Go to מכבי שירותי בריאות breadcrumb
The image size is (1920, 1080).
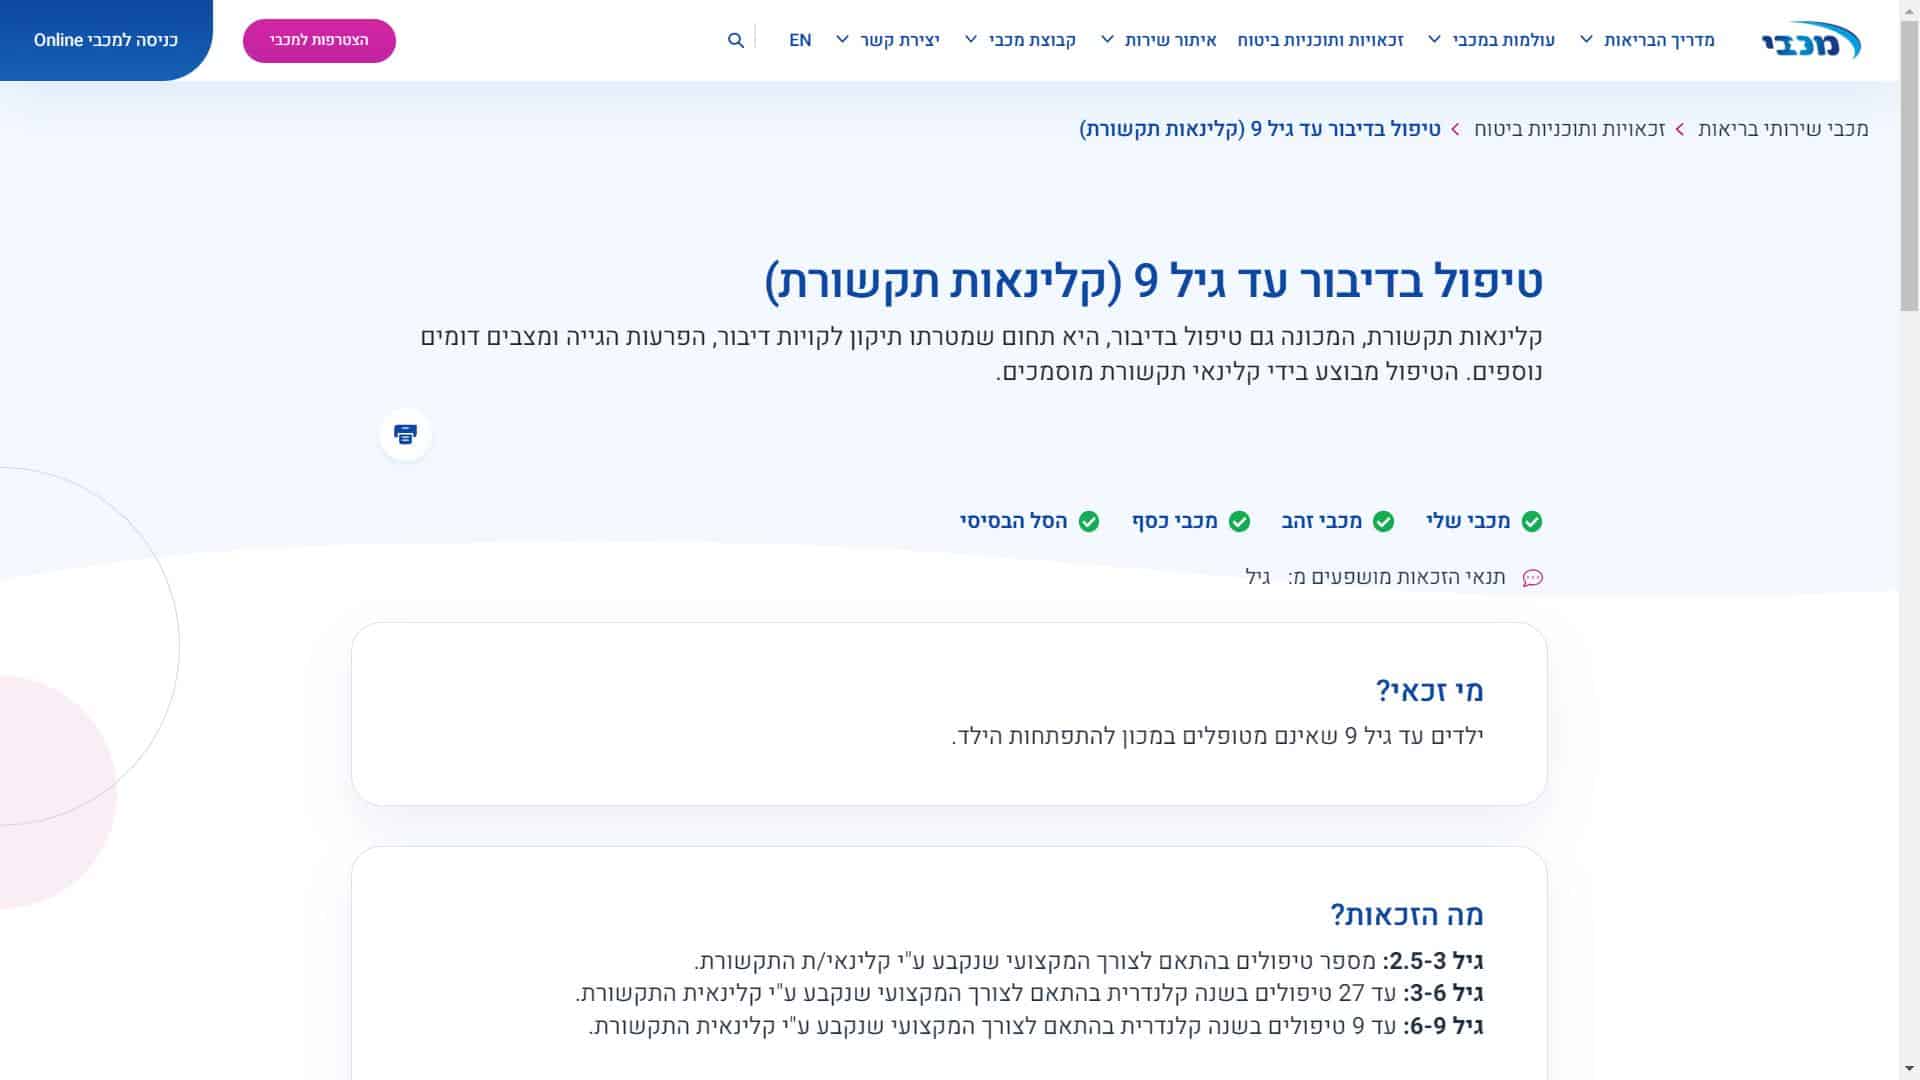[1783, 129]
